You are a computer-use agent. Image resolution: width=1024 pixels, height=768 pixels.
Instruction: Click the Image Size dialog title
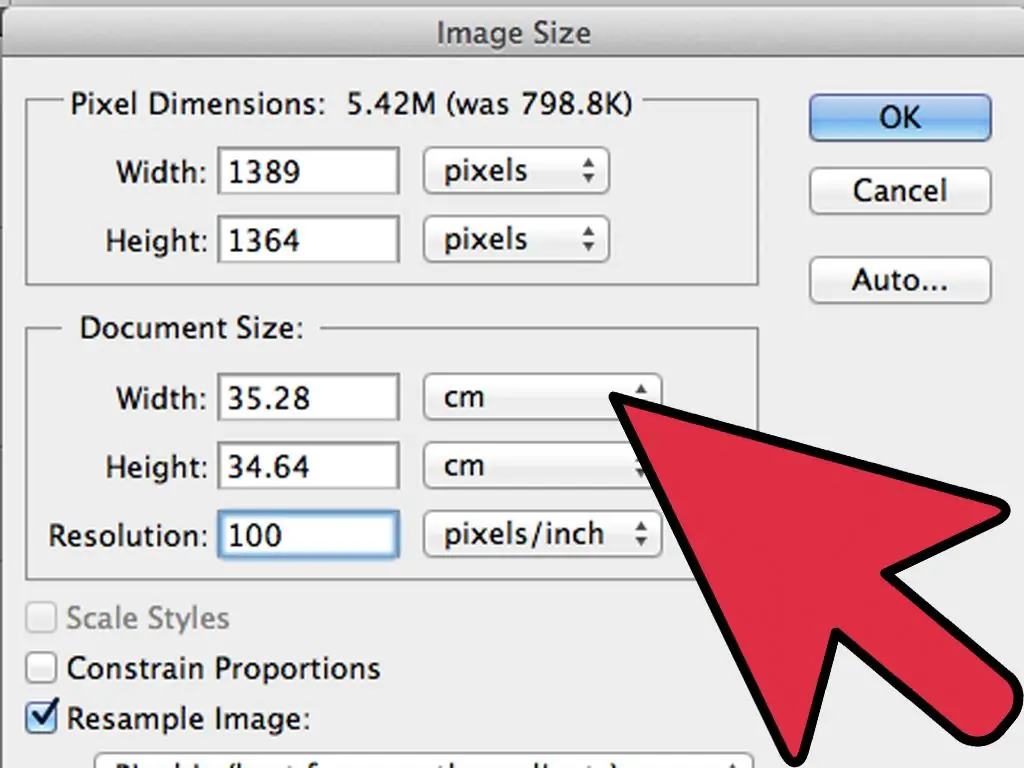click(513, 33)
